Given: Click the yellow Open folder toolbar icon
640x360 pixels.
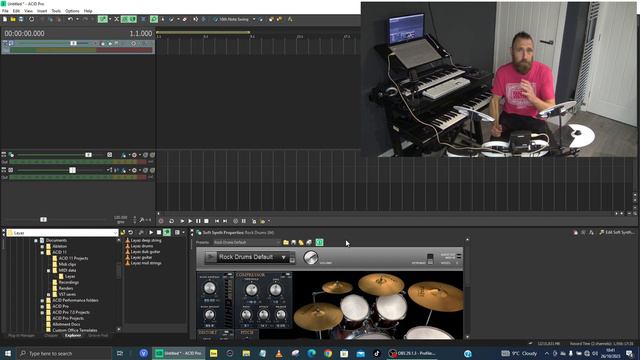Looking at the screenshot, I should [x=13, y=19].
